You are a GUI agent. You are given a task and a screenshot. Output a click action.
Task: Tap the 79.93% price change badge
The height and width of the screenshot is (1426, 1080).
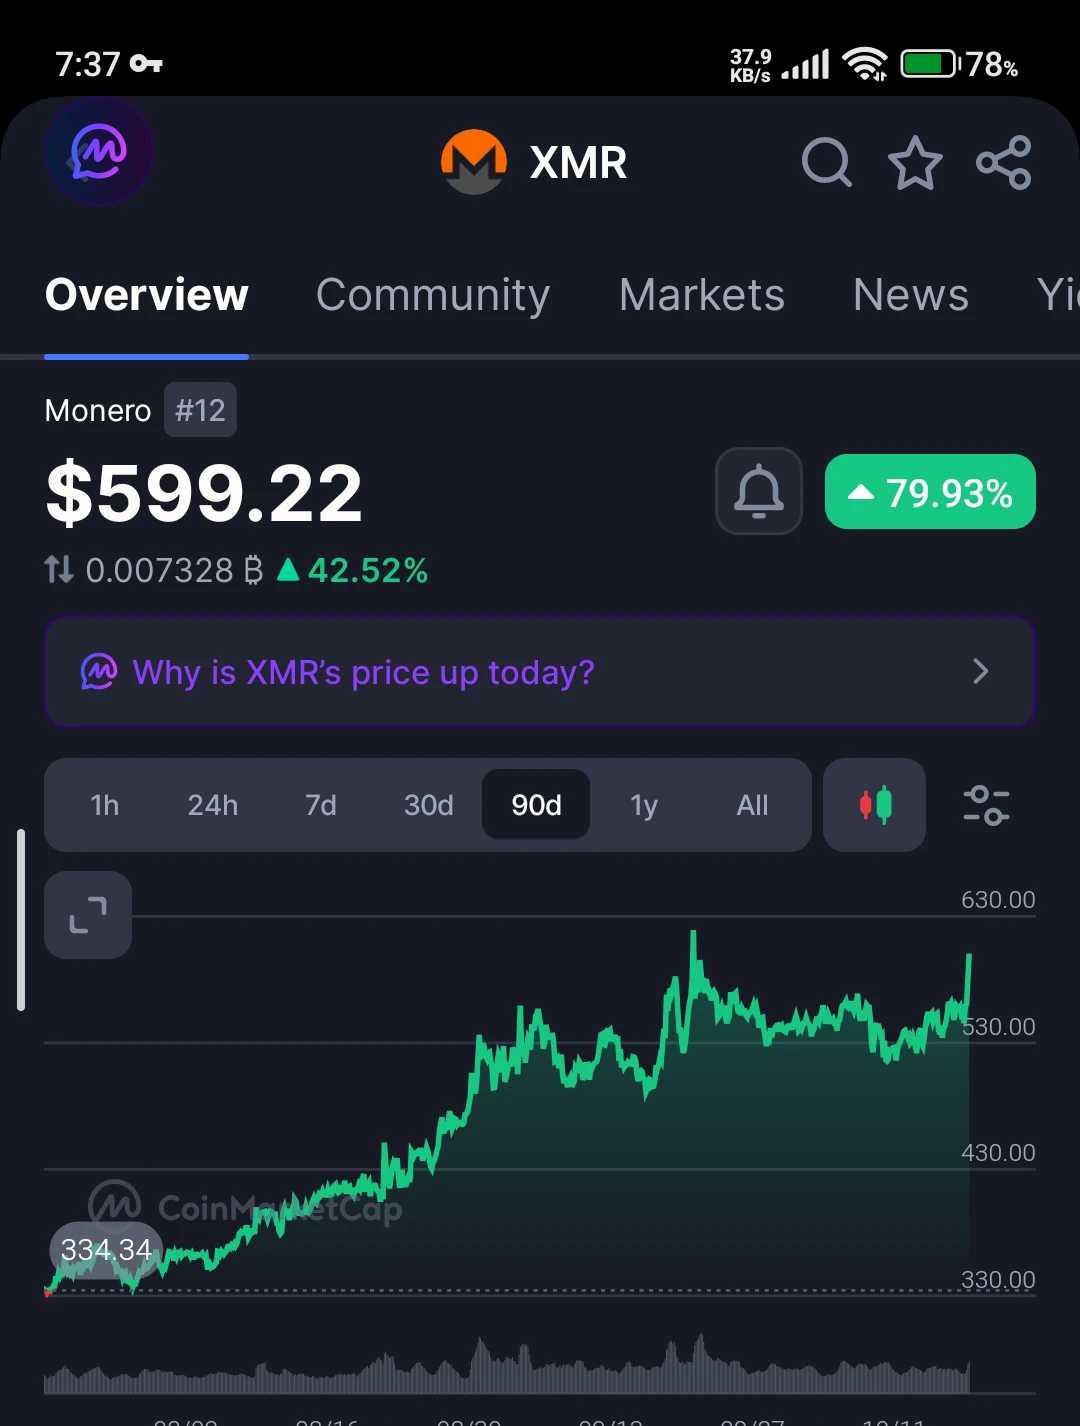coord(930,492)
